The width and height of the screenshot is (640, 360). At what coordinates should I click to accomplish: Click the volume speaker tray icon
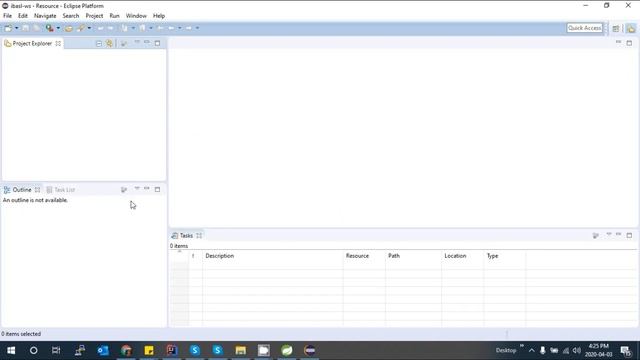tap(577, 351)
